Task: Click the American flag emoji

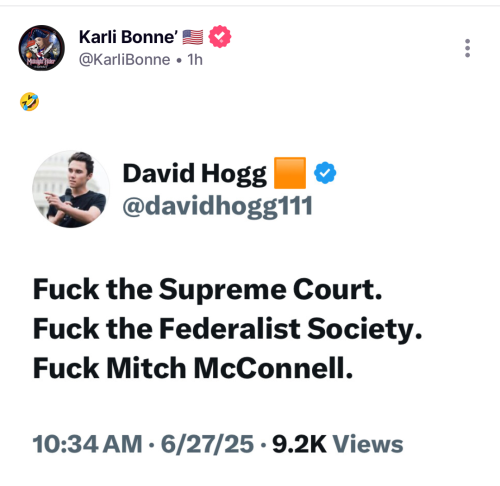Action: click(x=193, y=37)
